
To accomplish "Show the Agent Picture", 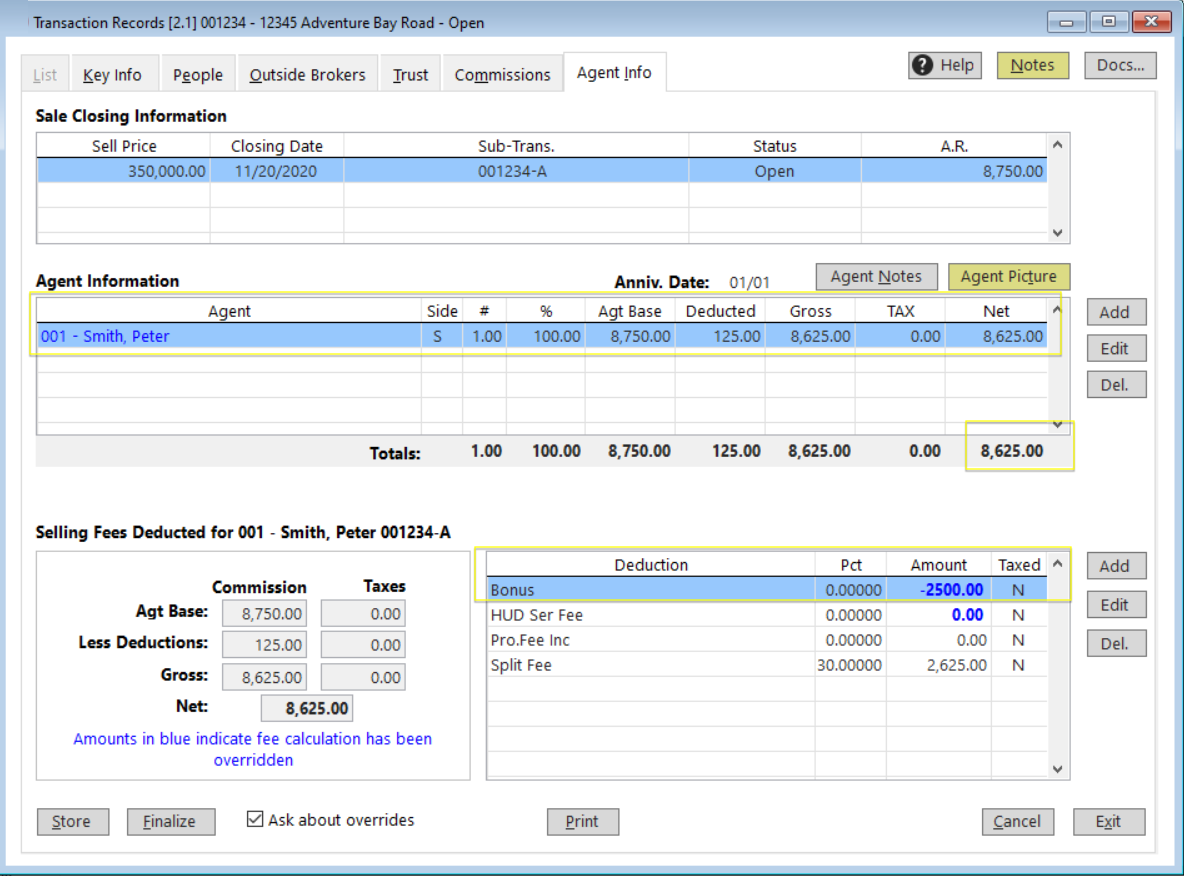I will click(x=1008, y=276).
